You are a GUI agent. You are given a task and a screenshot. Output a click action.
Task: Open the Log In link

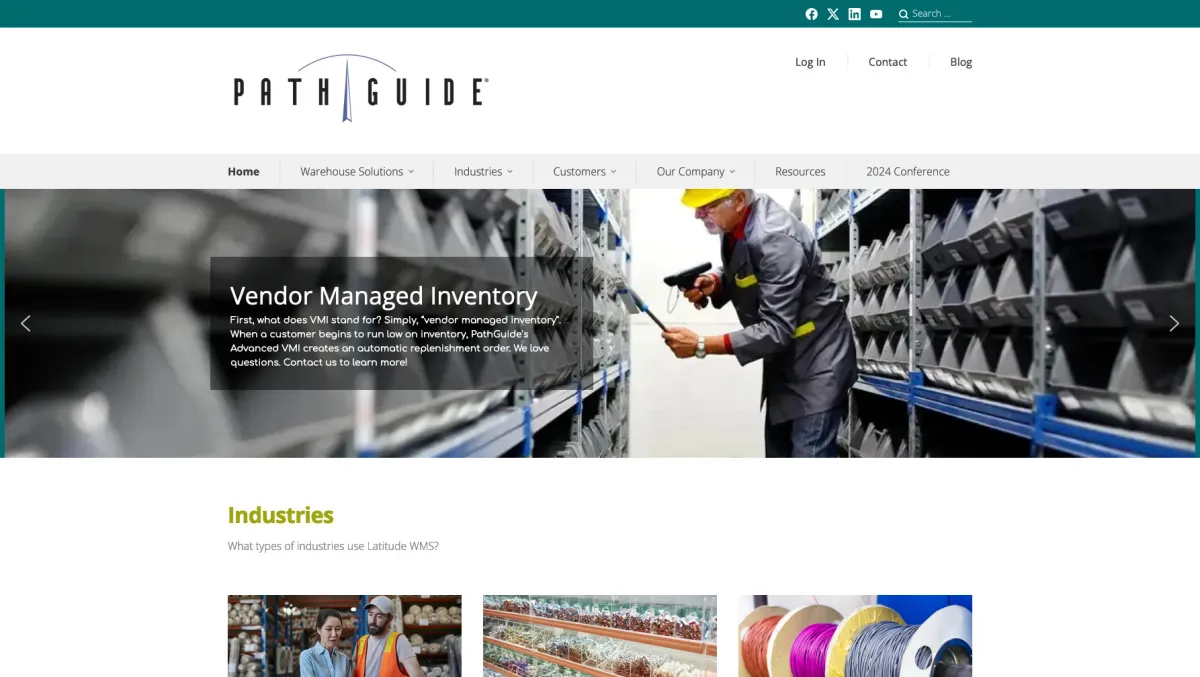pyautogui.click(x=810, y=62)
